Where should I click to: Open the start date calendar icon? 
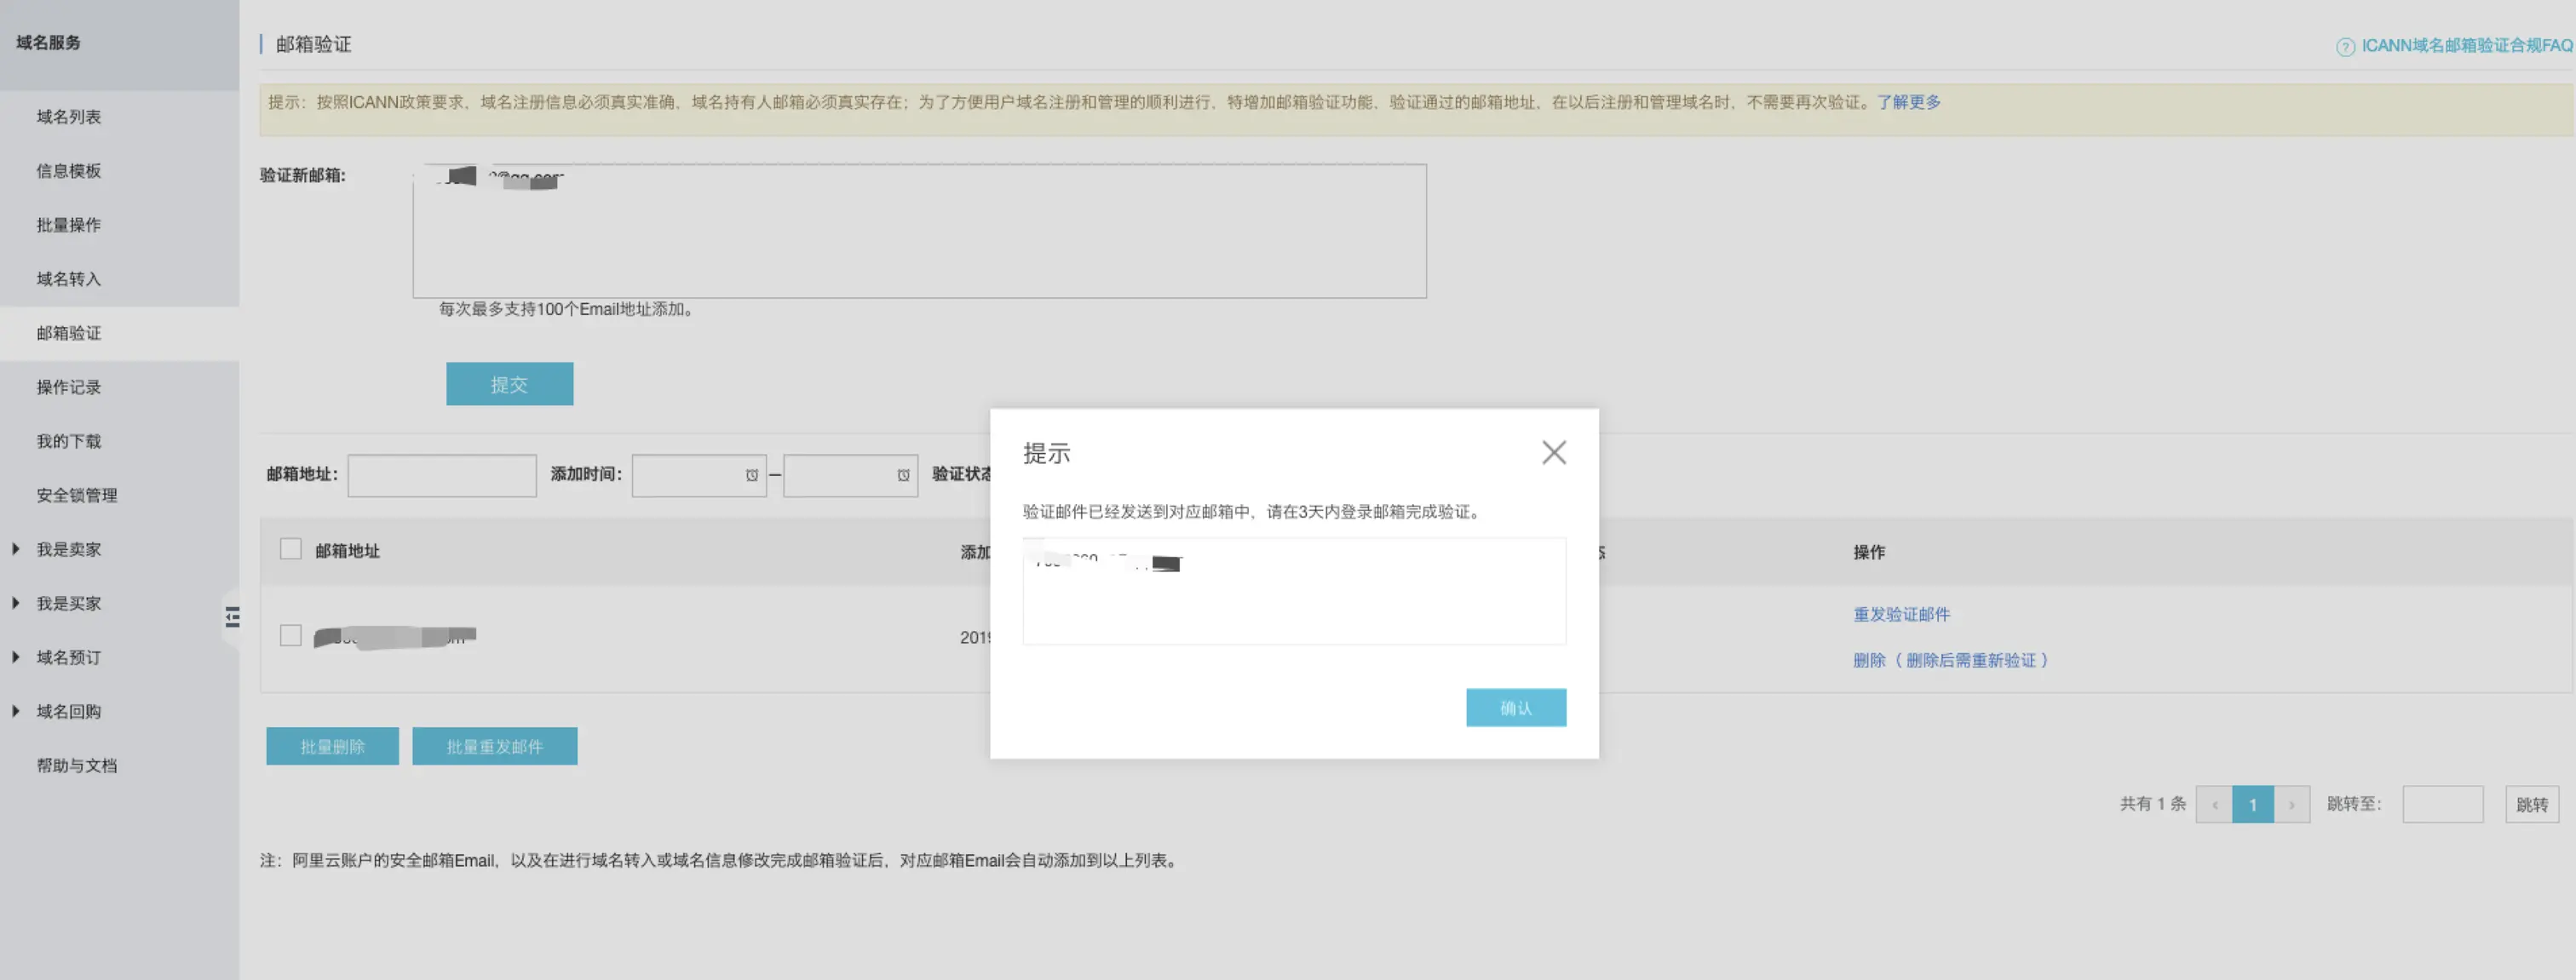coord(751,475)
